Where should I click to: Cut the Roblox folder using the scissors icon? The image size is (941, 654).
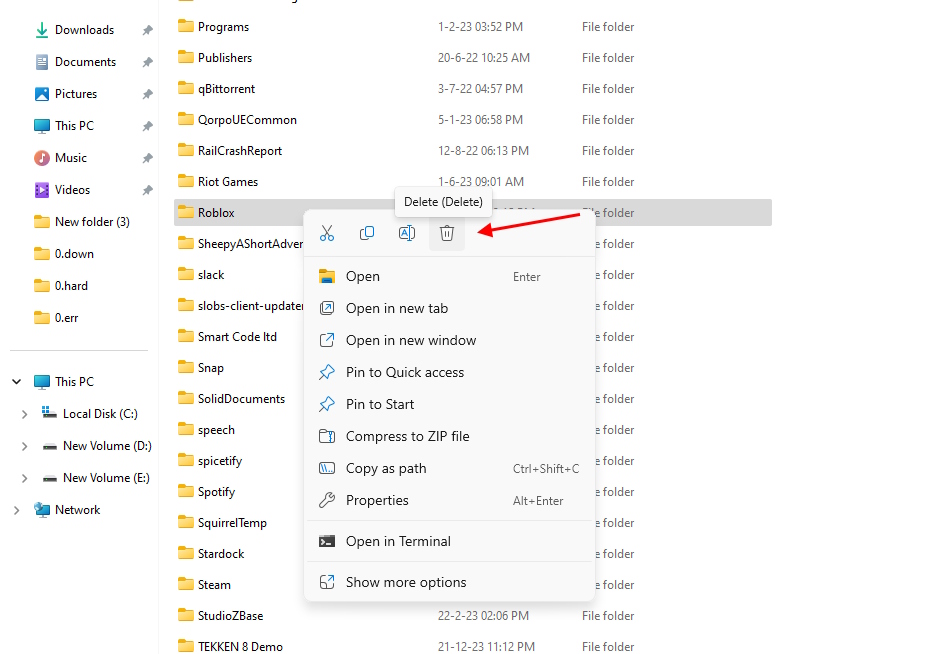tap(327, 232)
